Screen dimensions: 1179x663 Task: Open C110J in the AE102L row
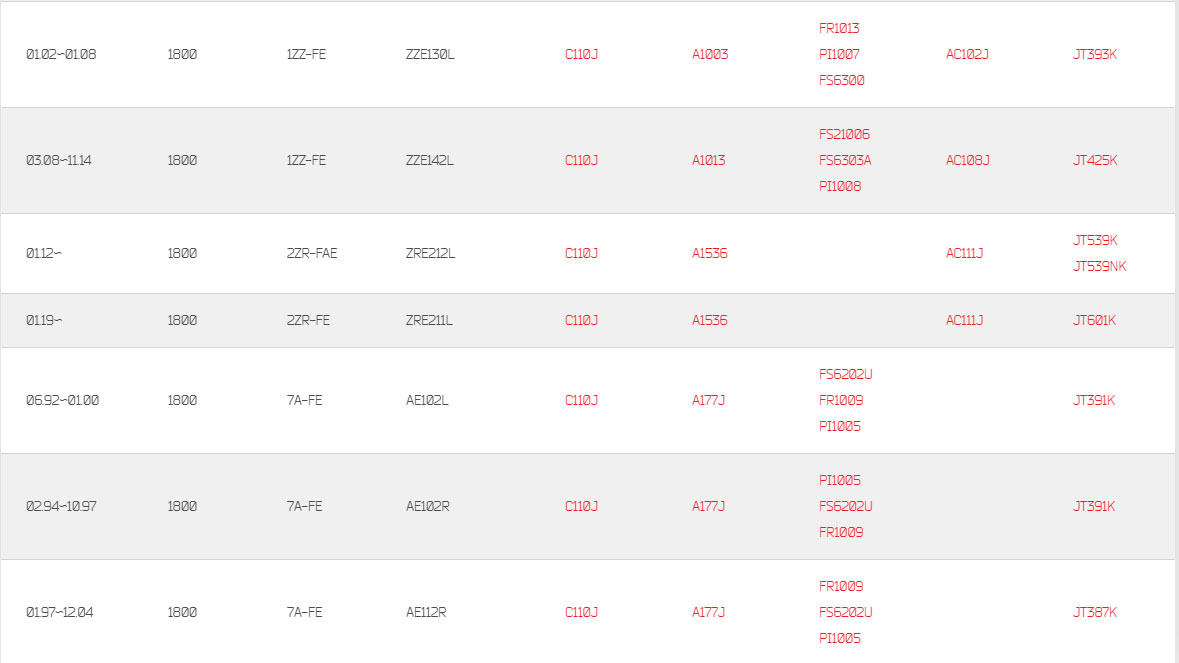click(x=581, y=401)
